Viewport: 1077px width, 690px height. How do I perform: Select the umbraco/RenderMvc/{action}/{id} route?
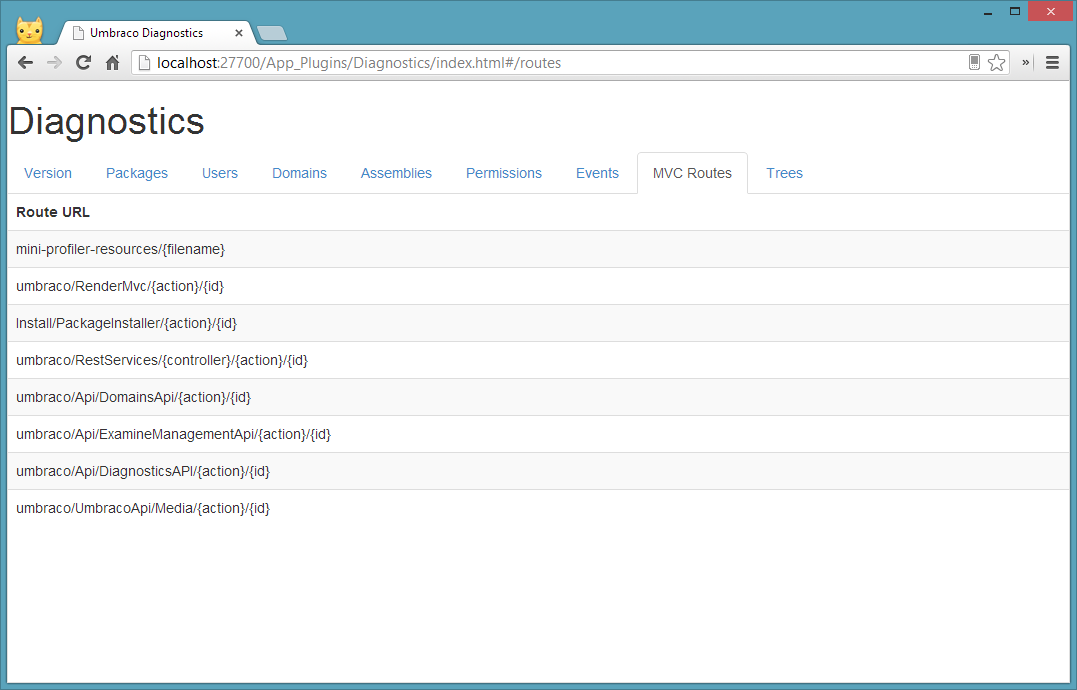pos(538,286)
